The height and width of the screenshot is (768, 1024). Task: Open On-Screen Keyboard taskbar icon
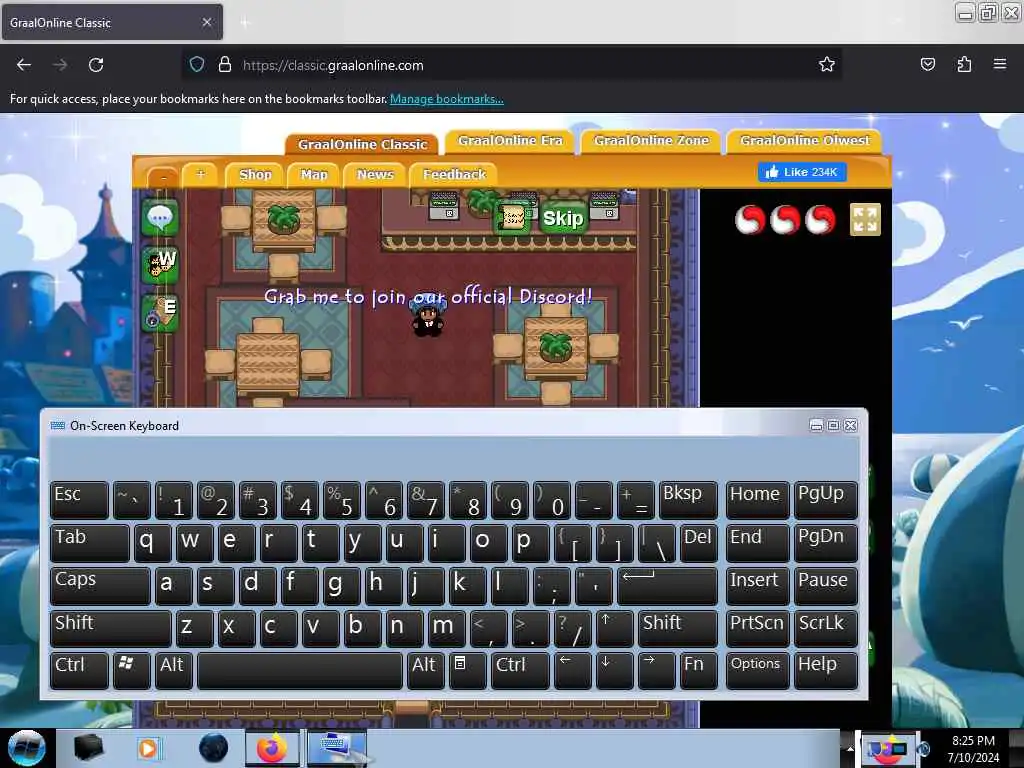click(337, 748)
